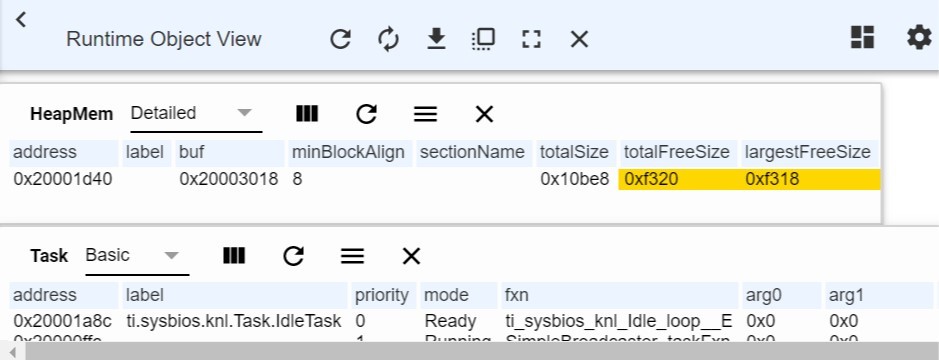Switch the view to fullscreen
Viewport: 939px width, 360px height.
pyautogui.click(x=531, y=40)
